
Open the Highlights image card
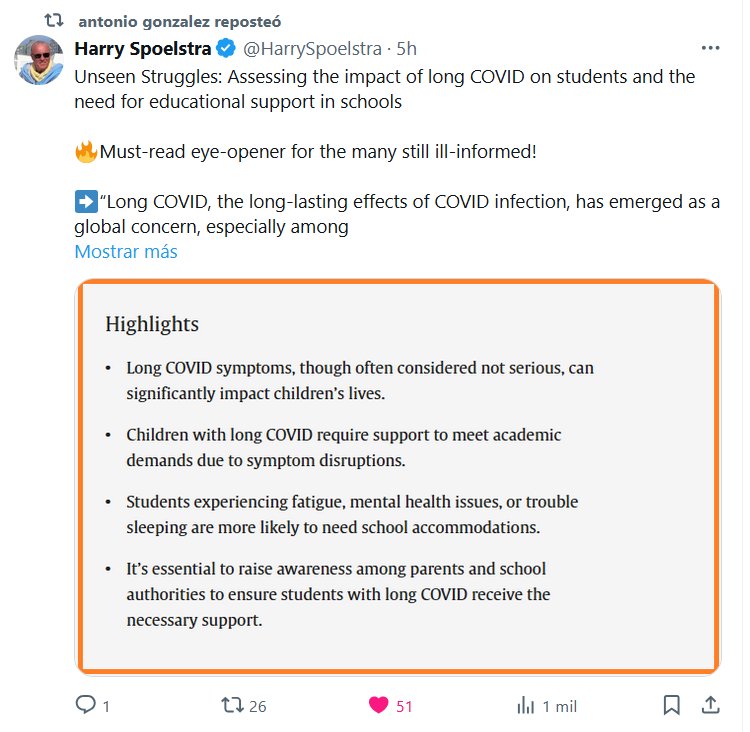point(397,476)
